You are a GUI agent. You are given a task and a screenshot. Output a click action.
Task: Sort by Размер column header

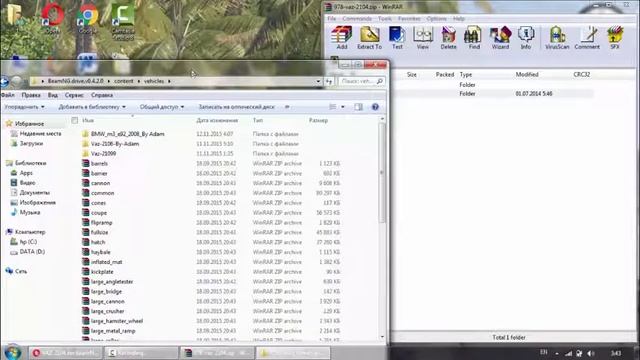pyautogui.click(x=318, y=120)
